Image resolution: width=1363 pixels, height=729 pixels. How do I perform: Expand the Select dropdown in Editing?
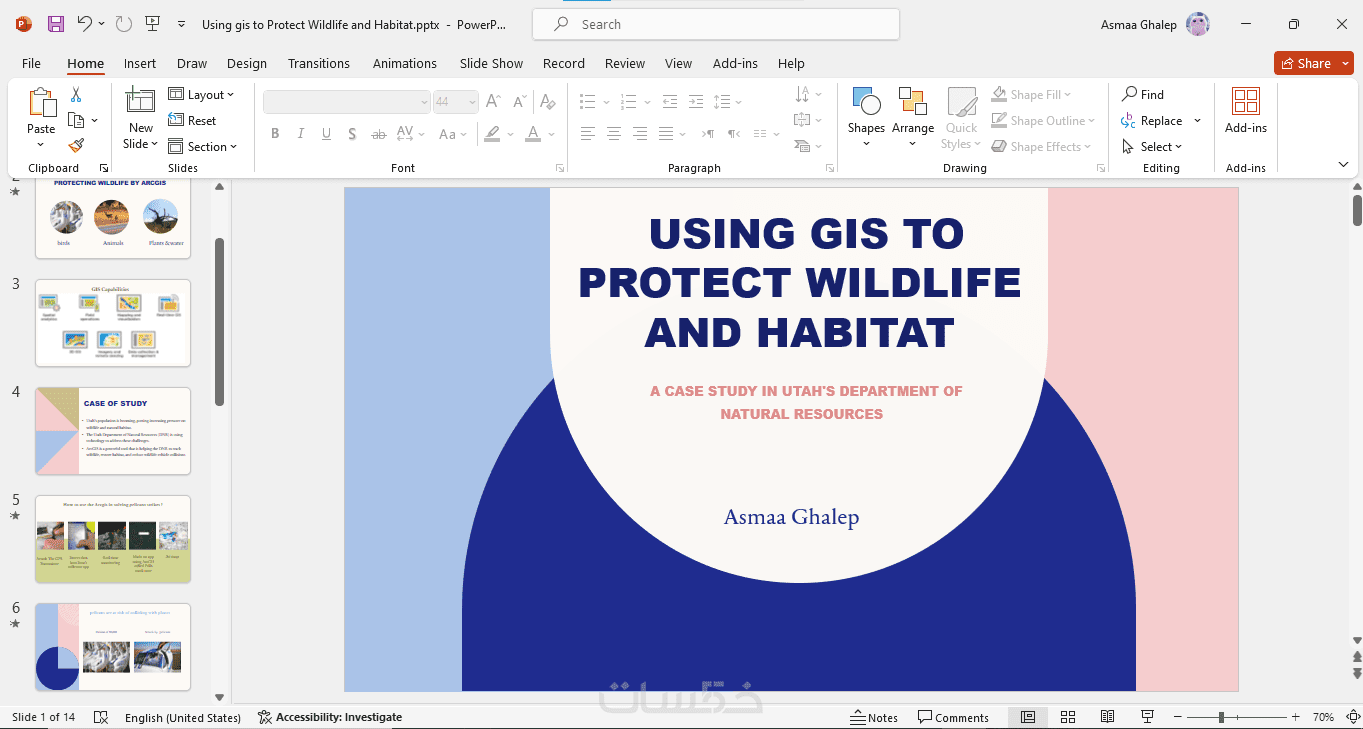click(x=1160, y=147)
